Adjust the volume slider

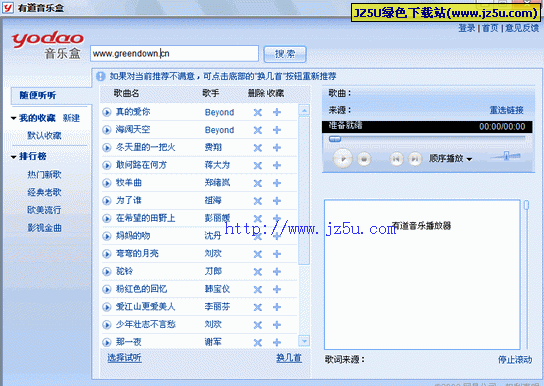(x=506, y=156)
